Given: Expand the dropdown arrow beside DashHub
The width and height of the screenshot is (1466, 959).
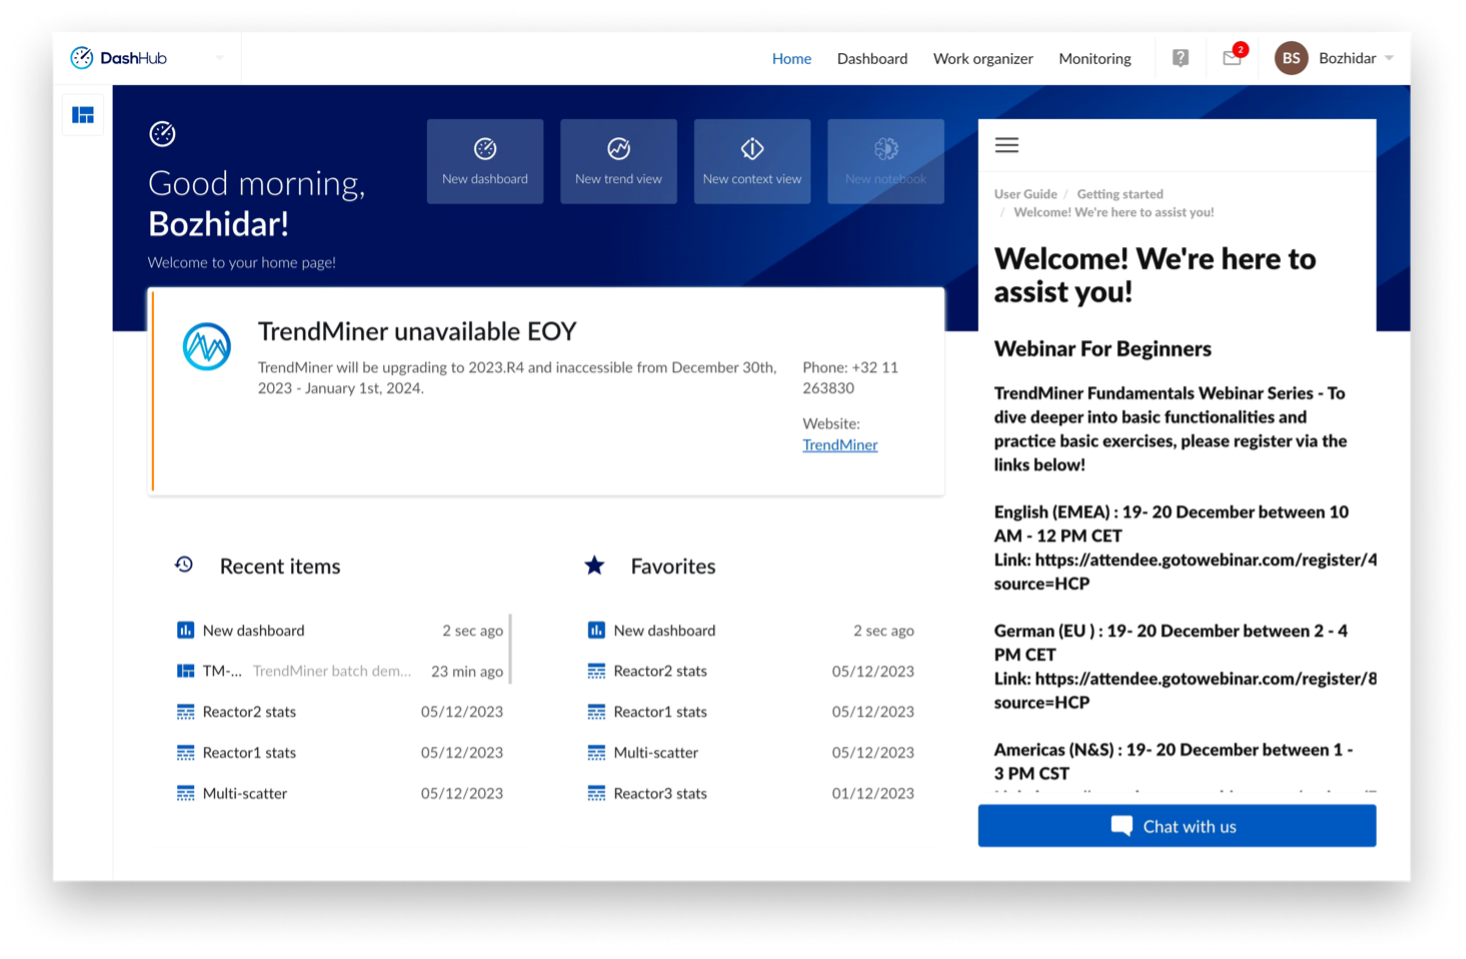Looking at the screenshot, I should tap(219, 58).
